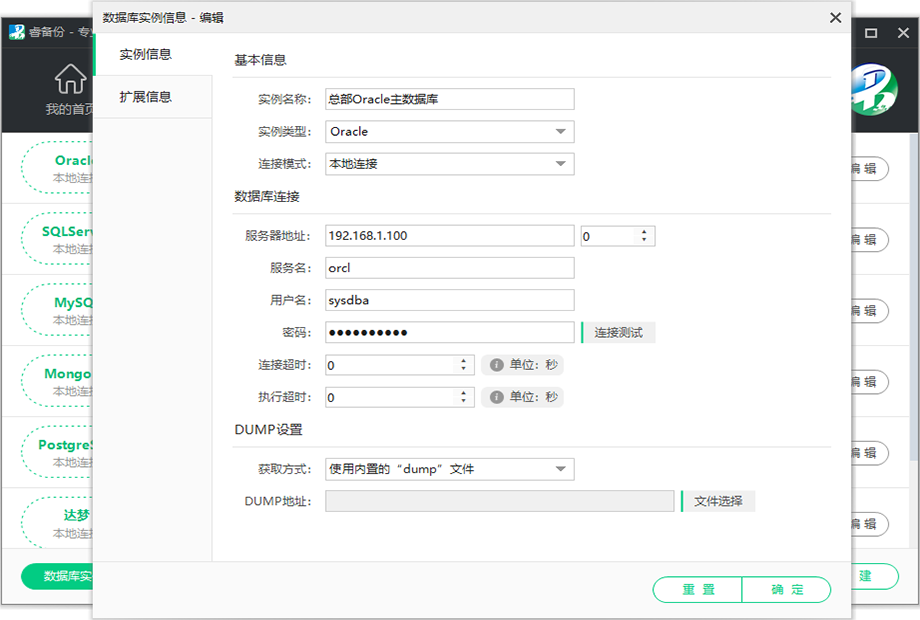Select the MongoDB instance card in main window
920x620 pixels.
58,381
